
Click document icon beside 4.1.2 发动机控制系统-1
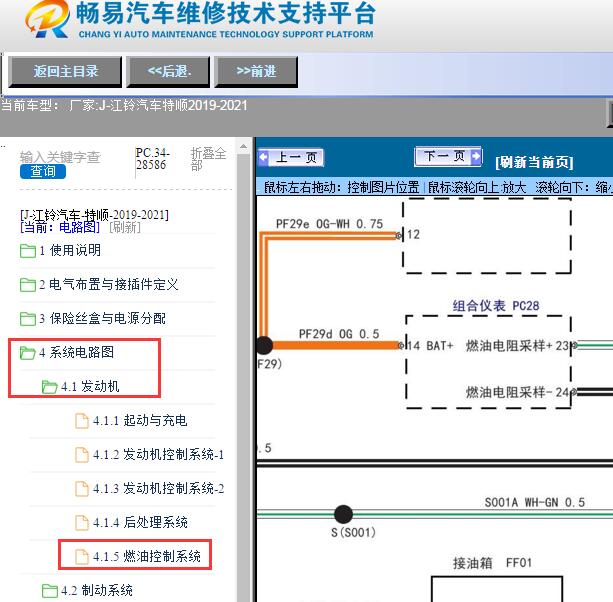(82, 455)
